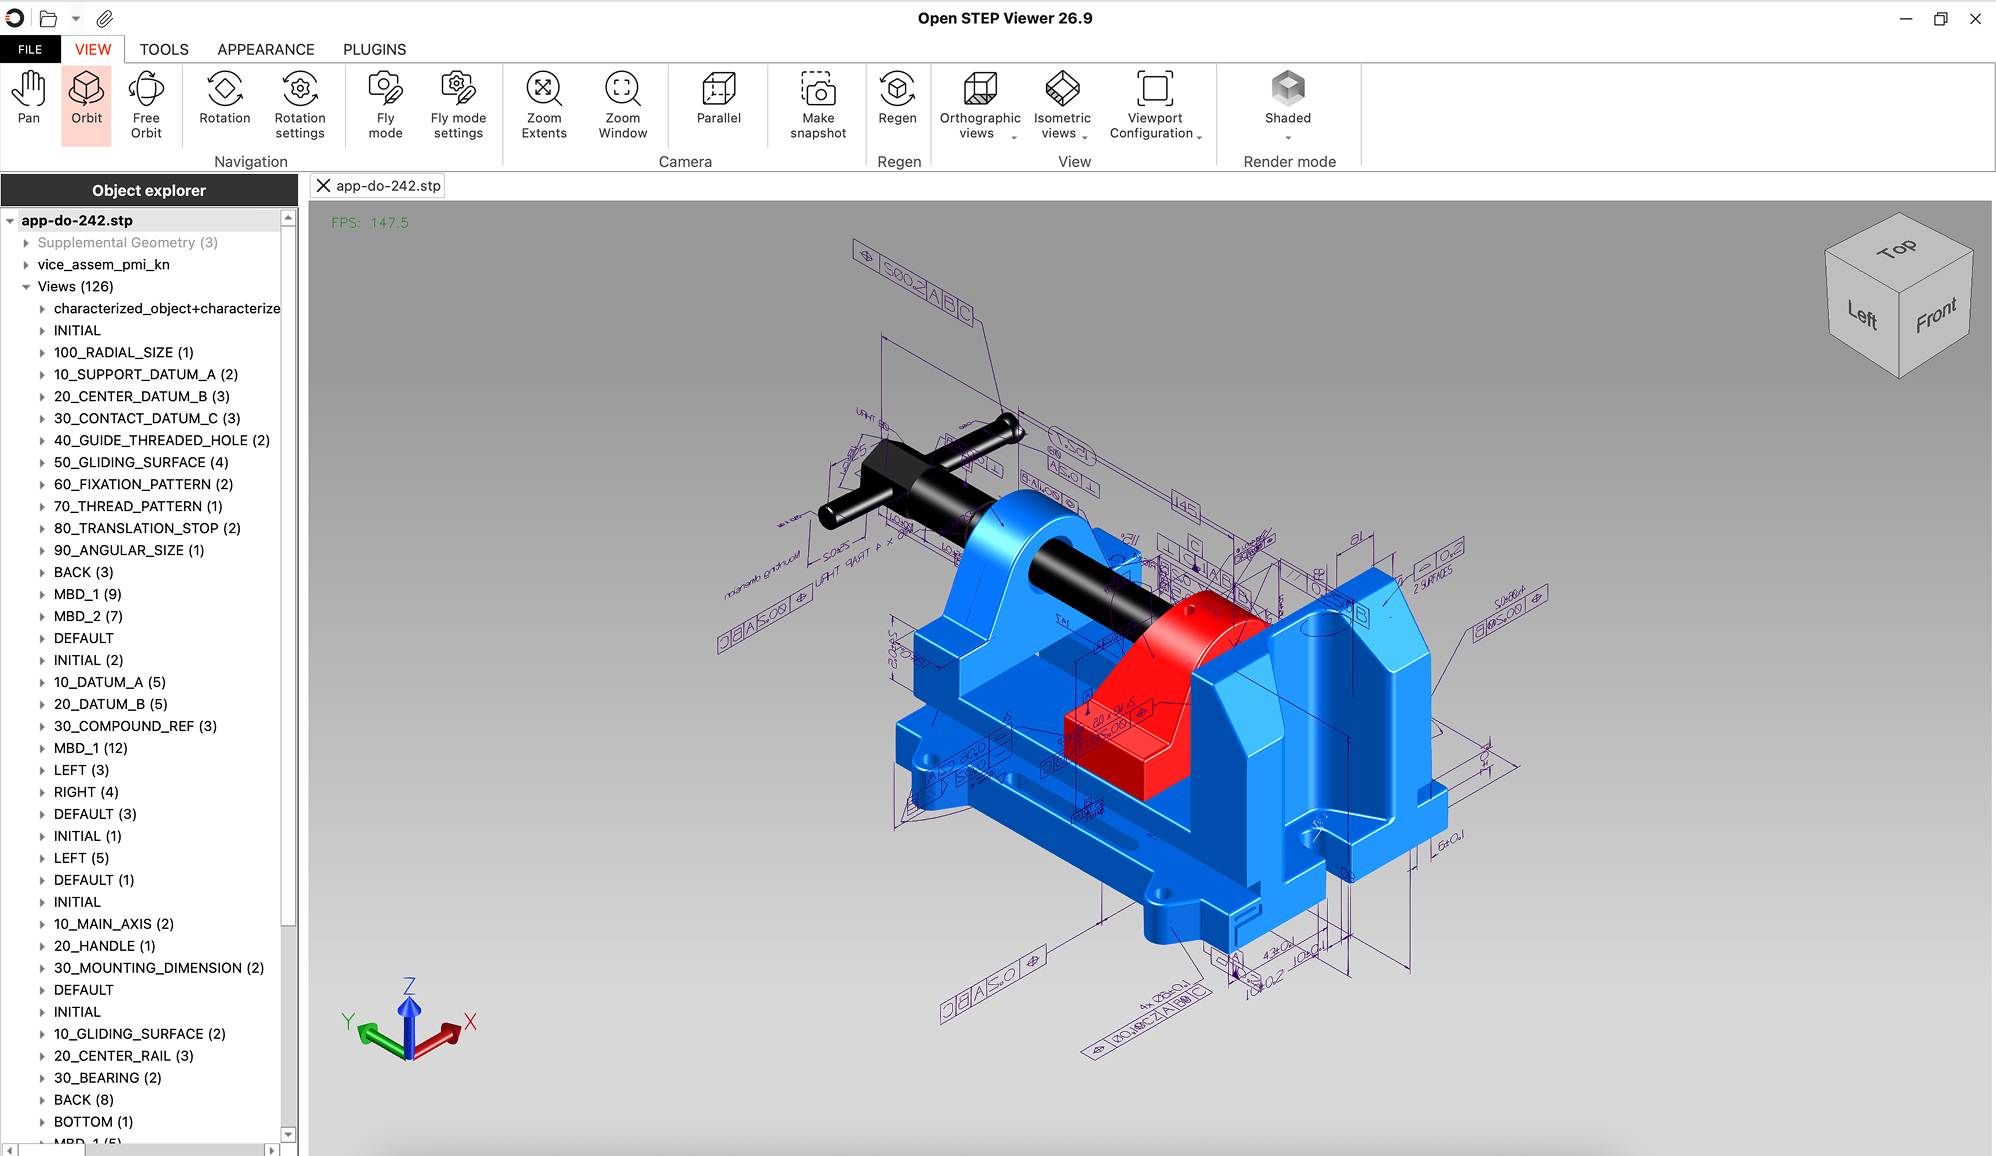
Task: Close the app-do-242.stp document tab
Action: click(x=323, y=186)
